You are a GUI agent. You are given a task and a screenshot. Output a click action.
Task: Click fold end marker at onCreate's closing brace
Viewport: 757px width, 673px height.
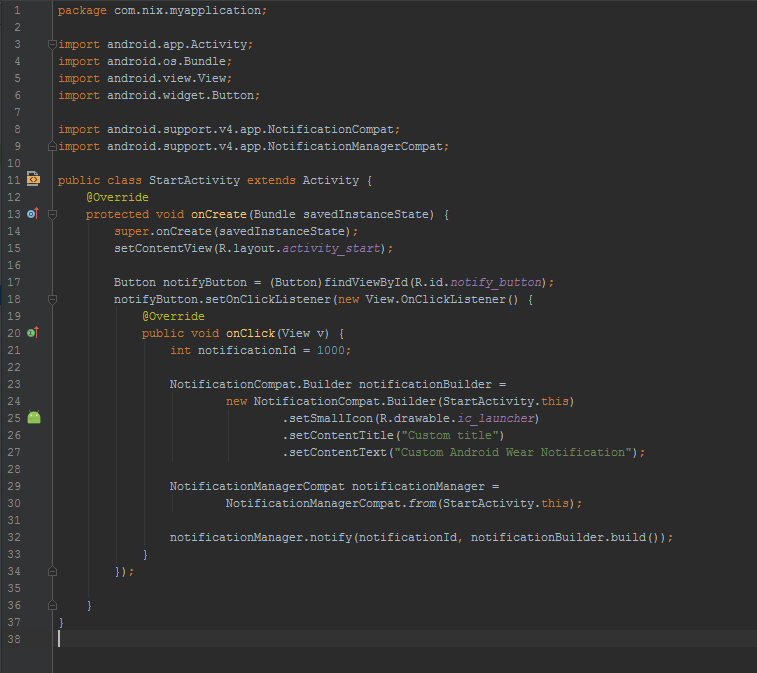pyautogui.click(x=52, y=605)
